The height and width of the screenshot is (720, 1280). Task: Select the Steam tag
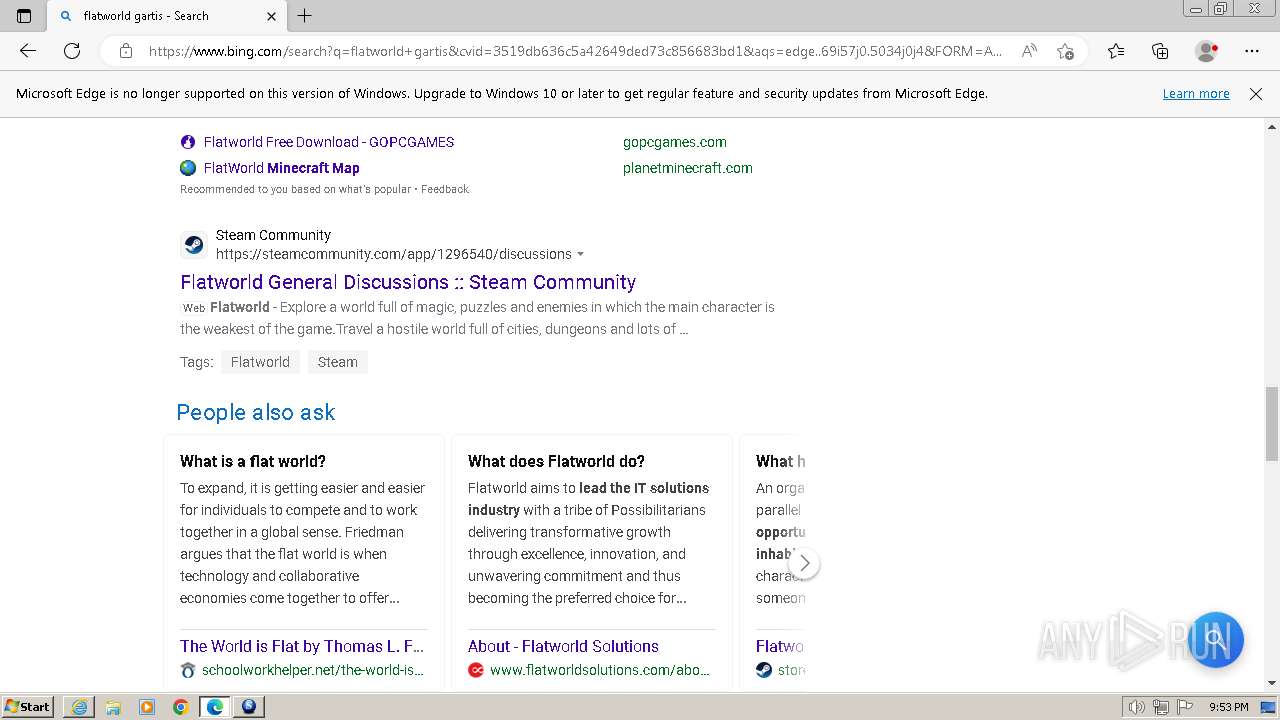pyautogui.click(x=337, y=362)
